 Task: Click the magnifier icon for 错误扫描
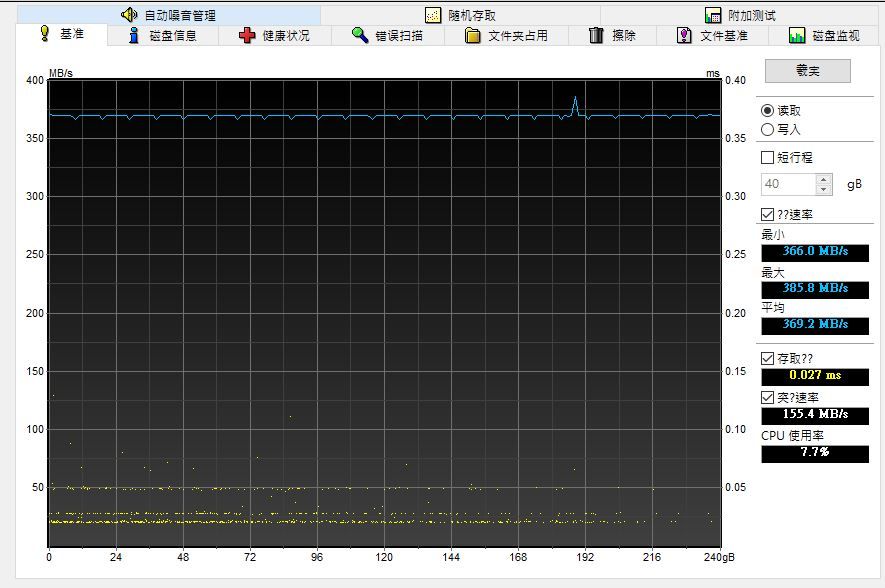pos(360,35)
